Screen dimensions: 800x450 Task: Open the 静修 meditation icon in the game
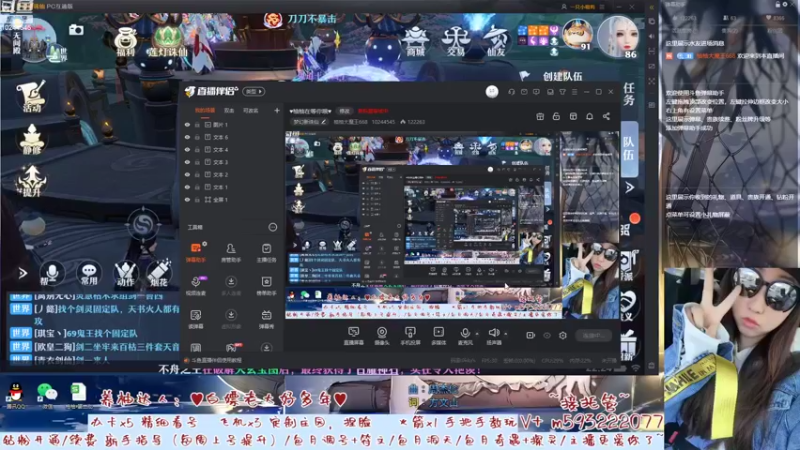click(32, 139)
